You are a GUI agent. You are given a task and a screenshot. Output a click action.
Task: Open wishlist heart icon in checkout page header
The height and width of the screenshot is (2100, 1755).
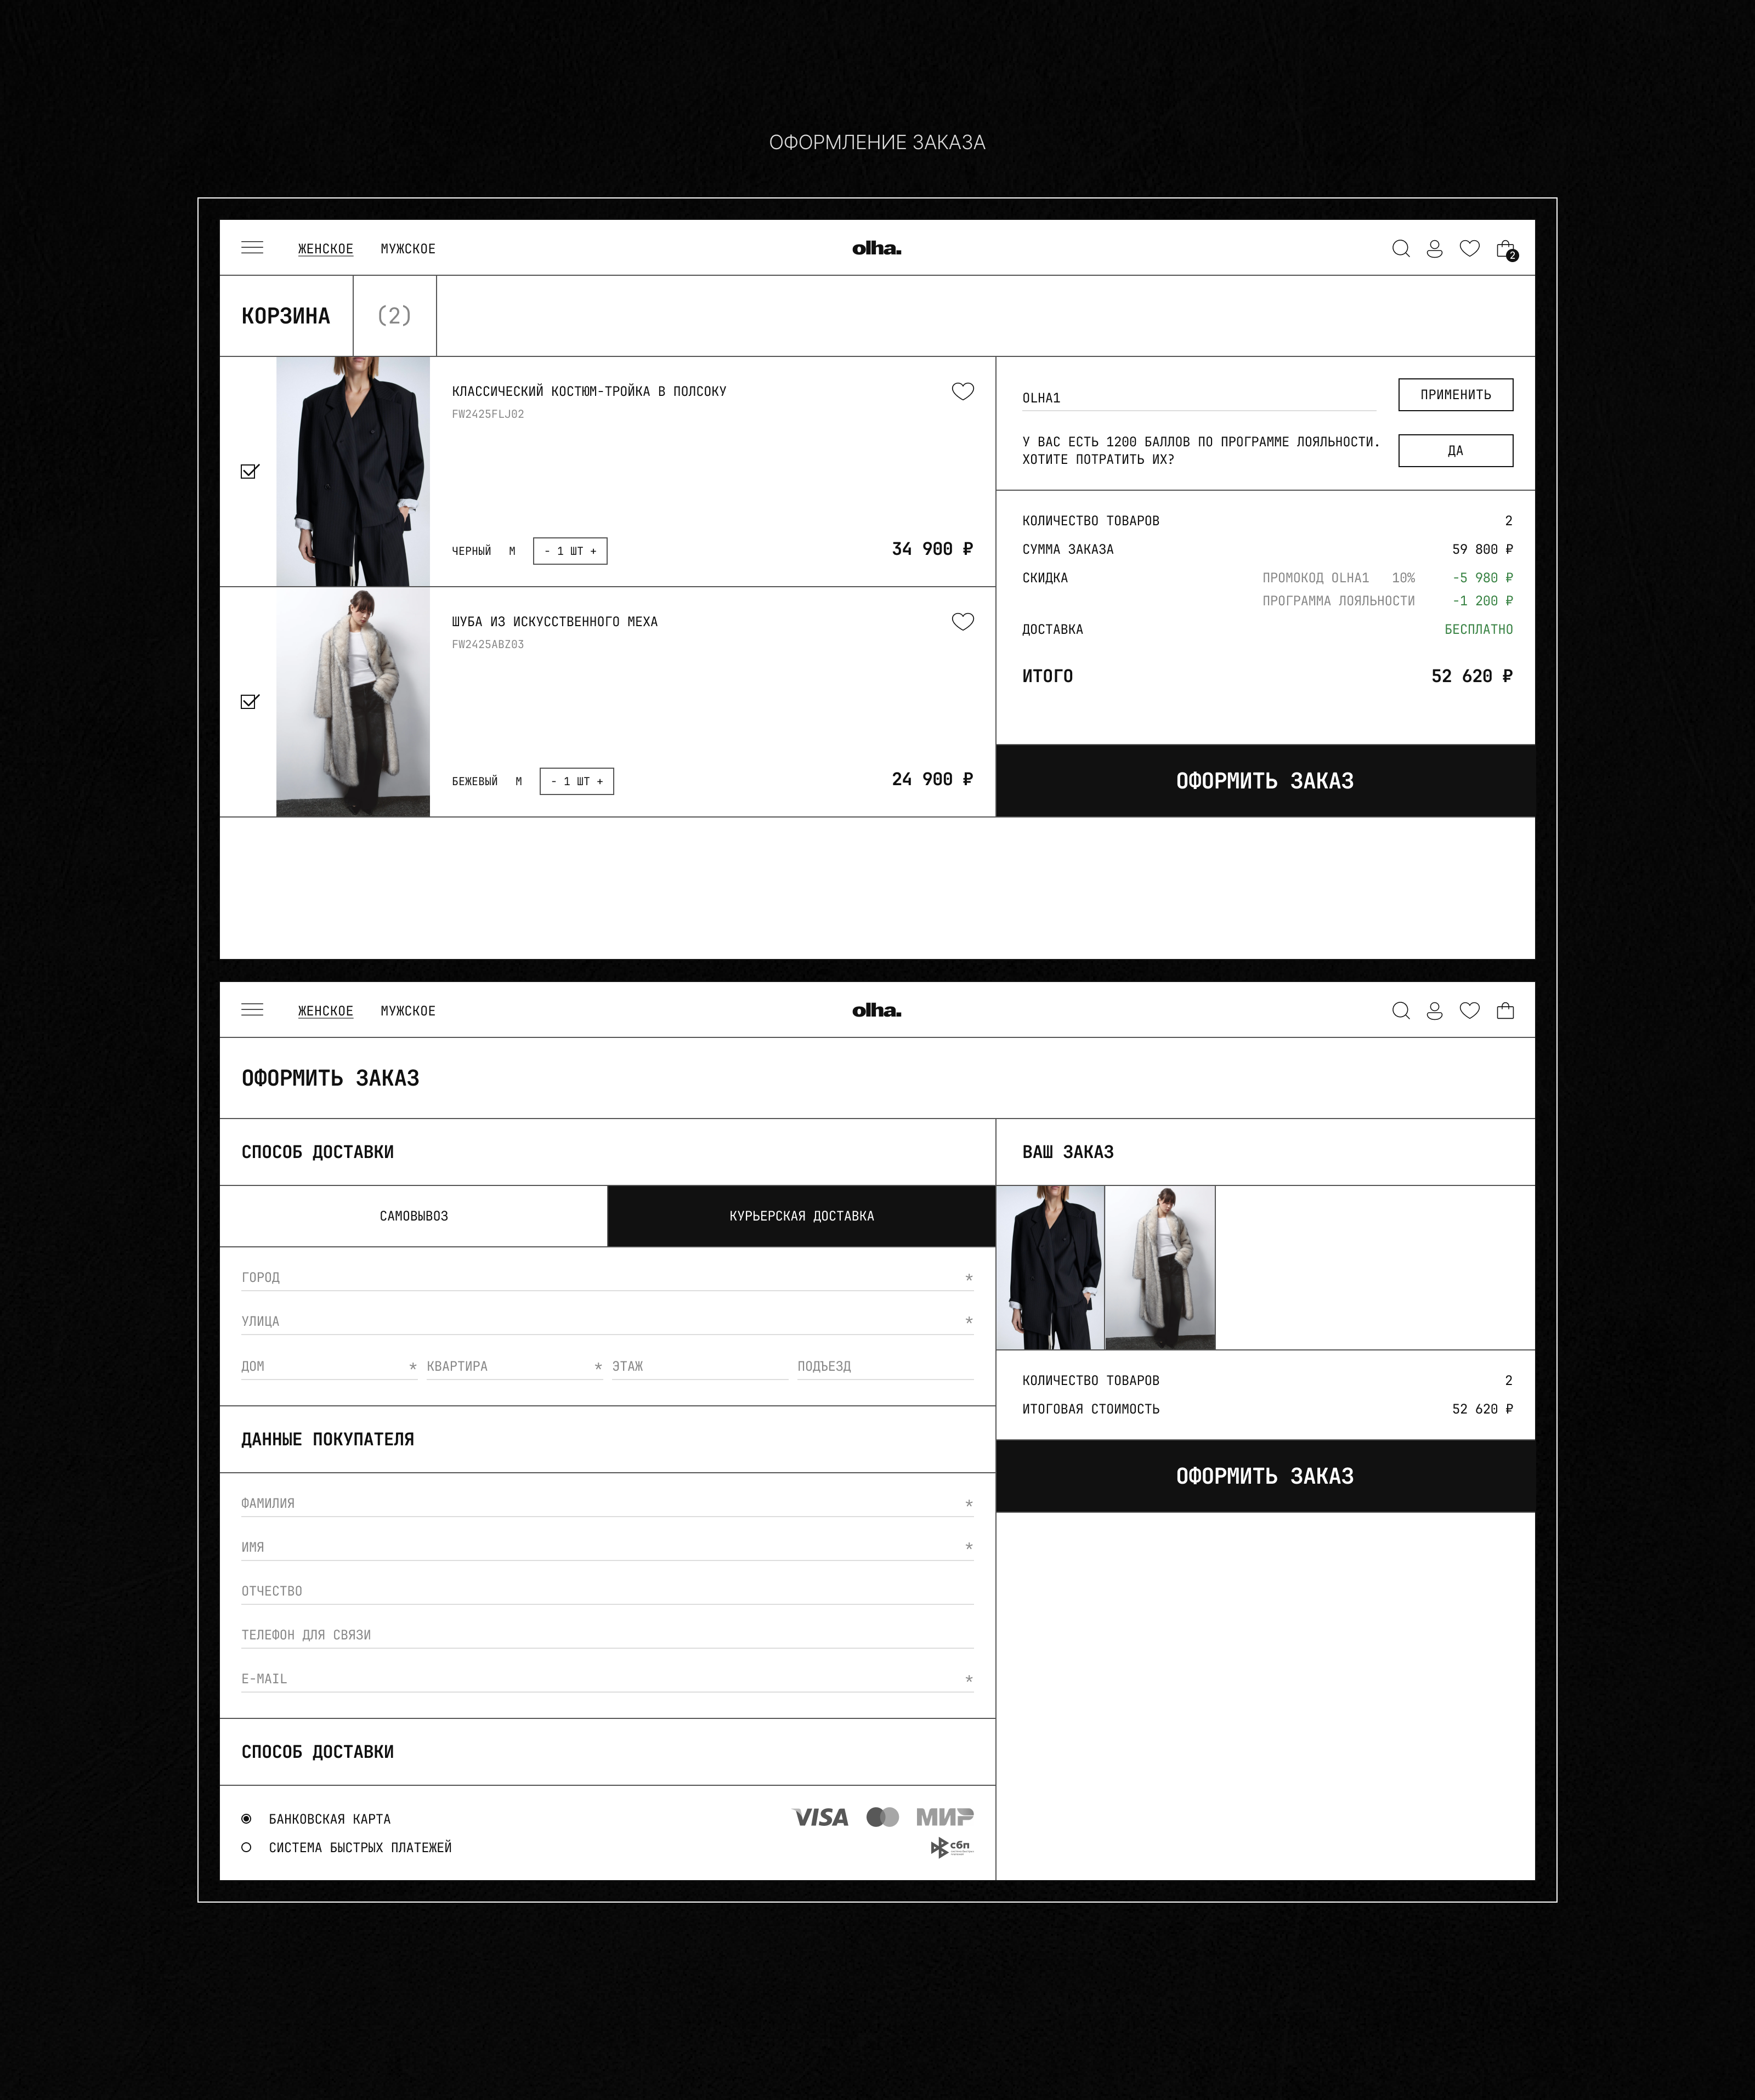(x=1469, y=1010)
